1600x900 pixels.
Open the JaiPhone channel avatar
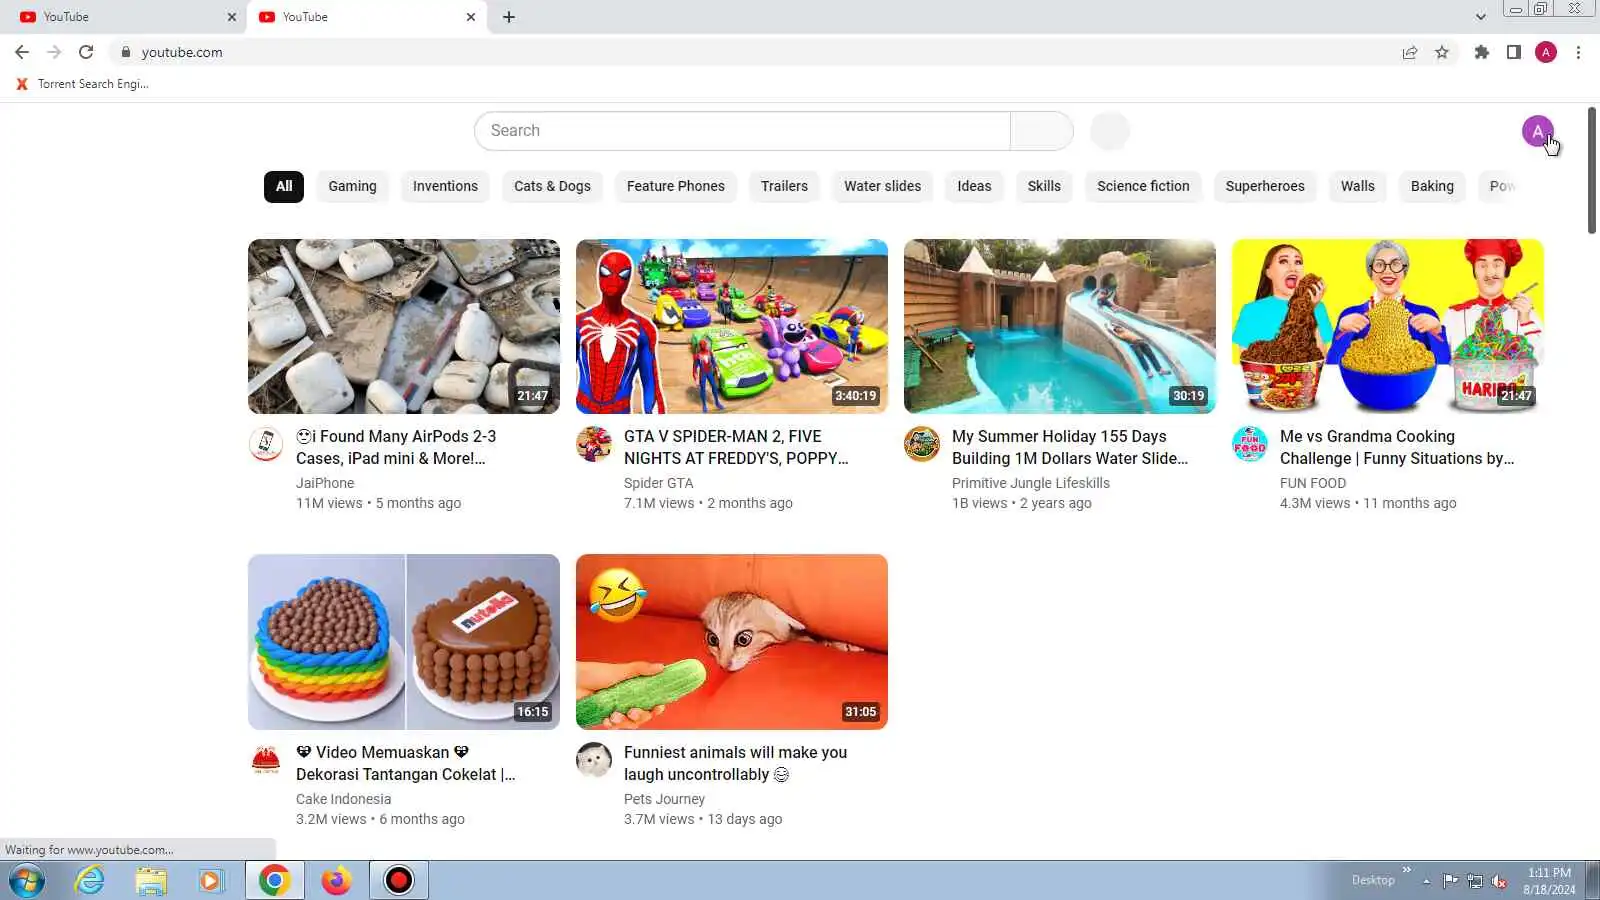pyautogui.click(x=266, y=444)
